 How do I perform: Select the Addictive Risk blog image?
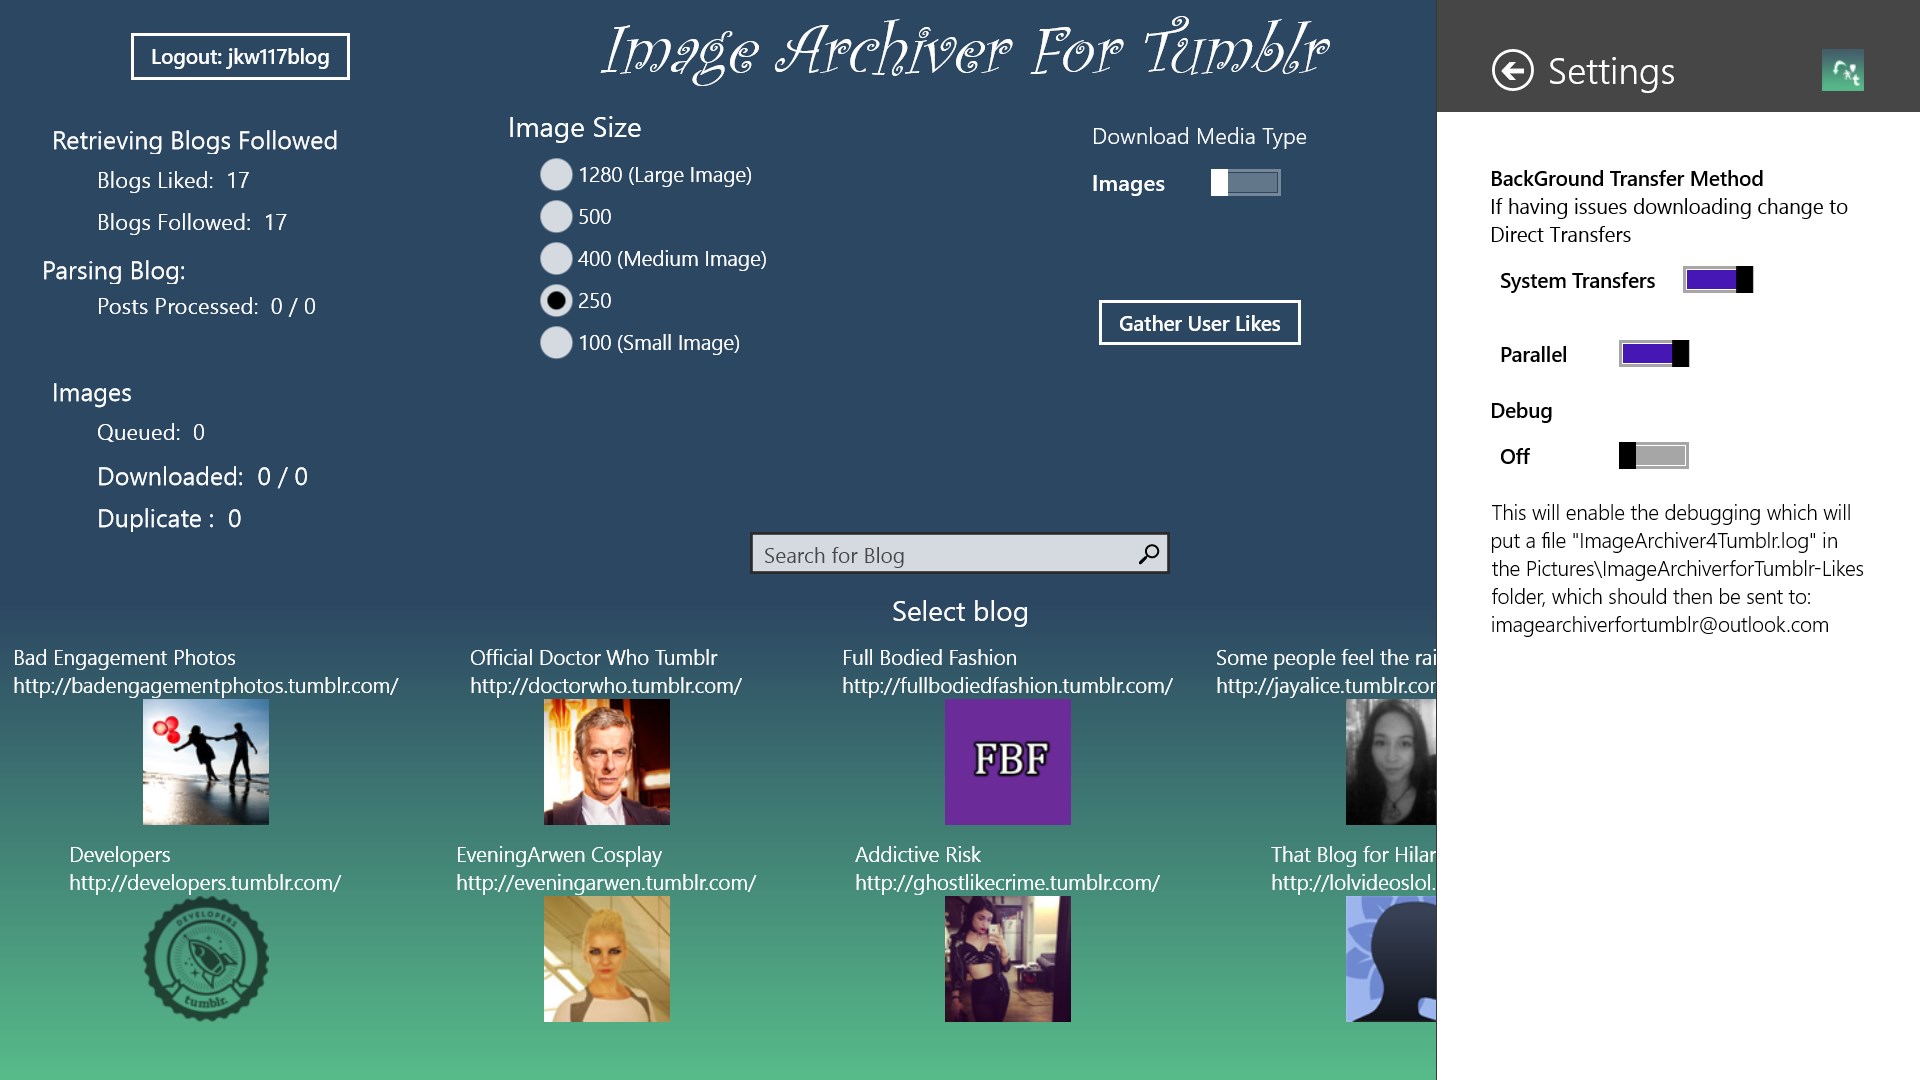pyautogui.click(x=1007, y=959)
